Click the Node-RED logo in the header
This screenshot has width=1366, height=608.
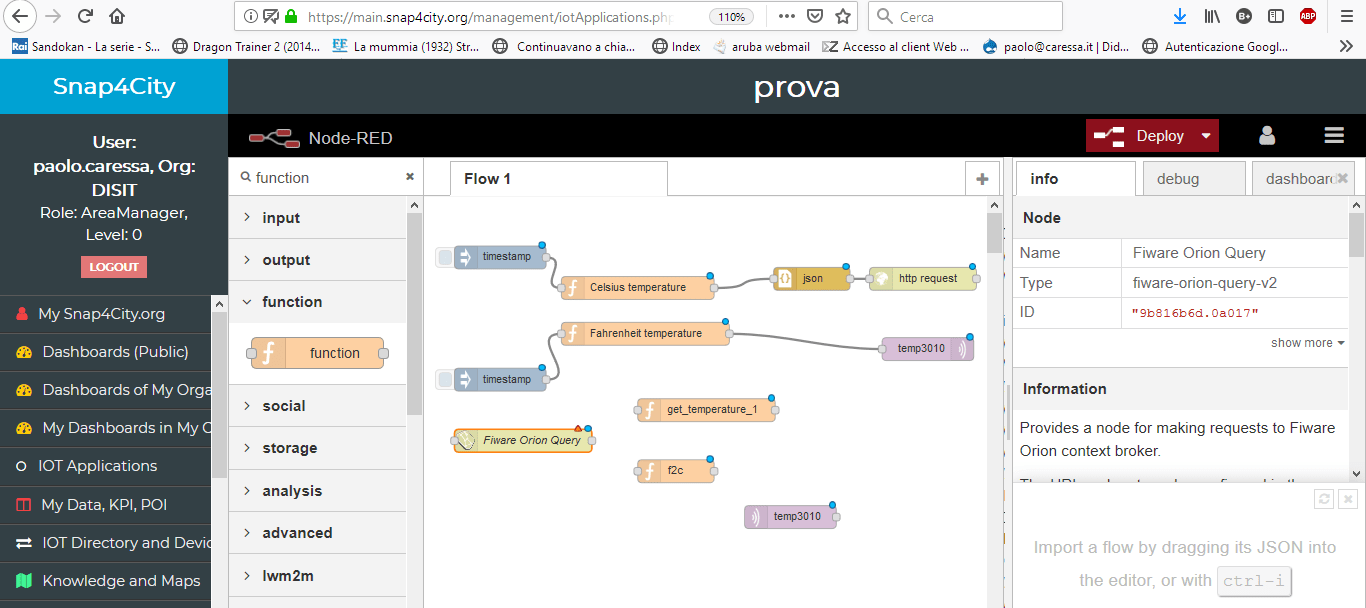[275, 138]
